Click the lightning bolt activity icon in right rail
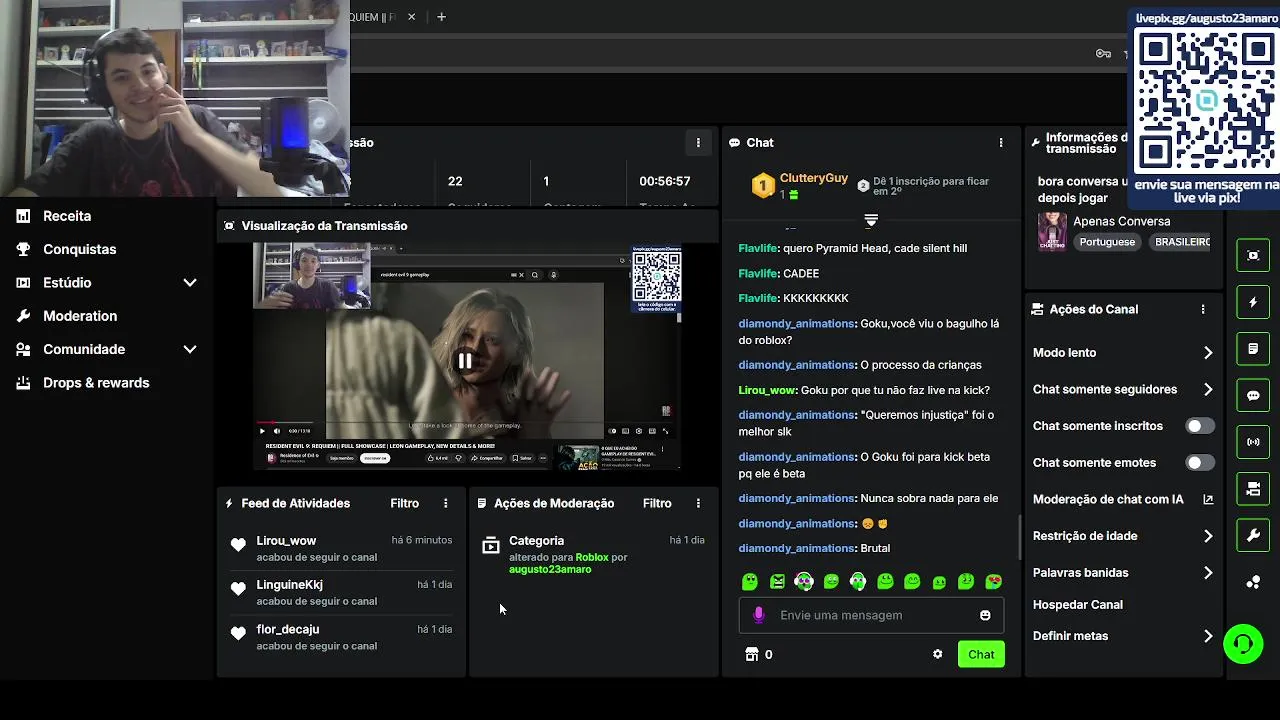Image resolution: width=1280 pixels, height=720 pixels. [x=1253, y=302]
